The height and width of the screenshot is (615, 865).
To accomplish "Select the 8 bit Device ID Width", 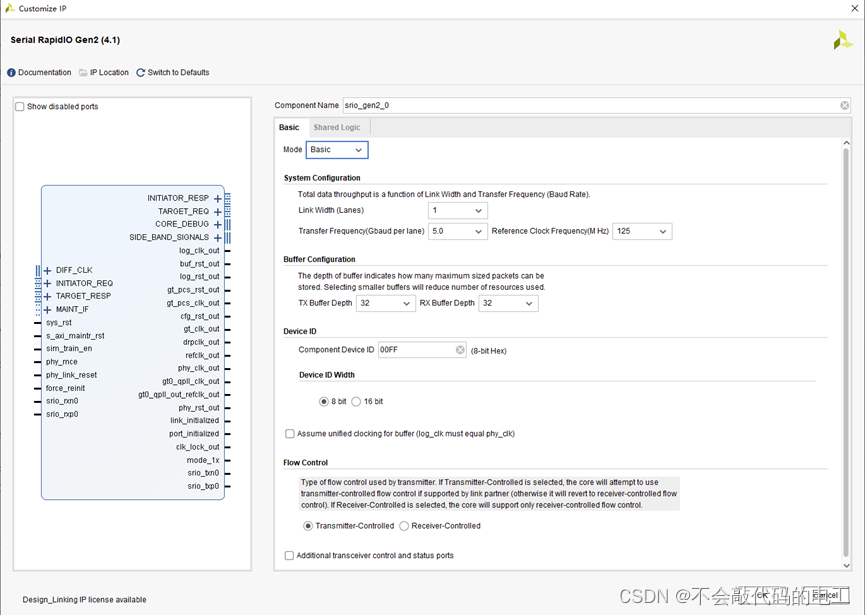I will point(324,402).
